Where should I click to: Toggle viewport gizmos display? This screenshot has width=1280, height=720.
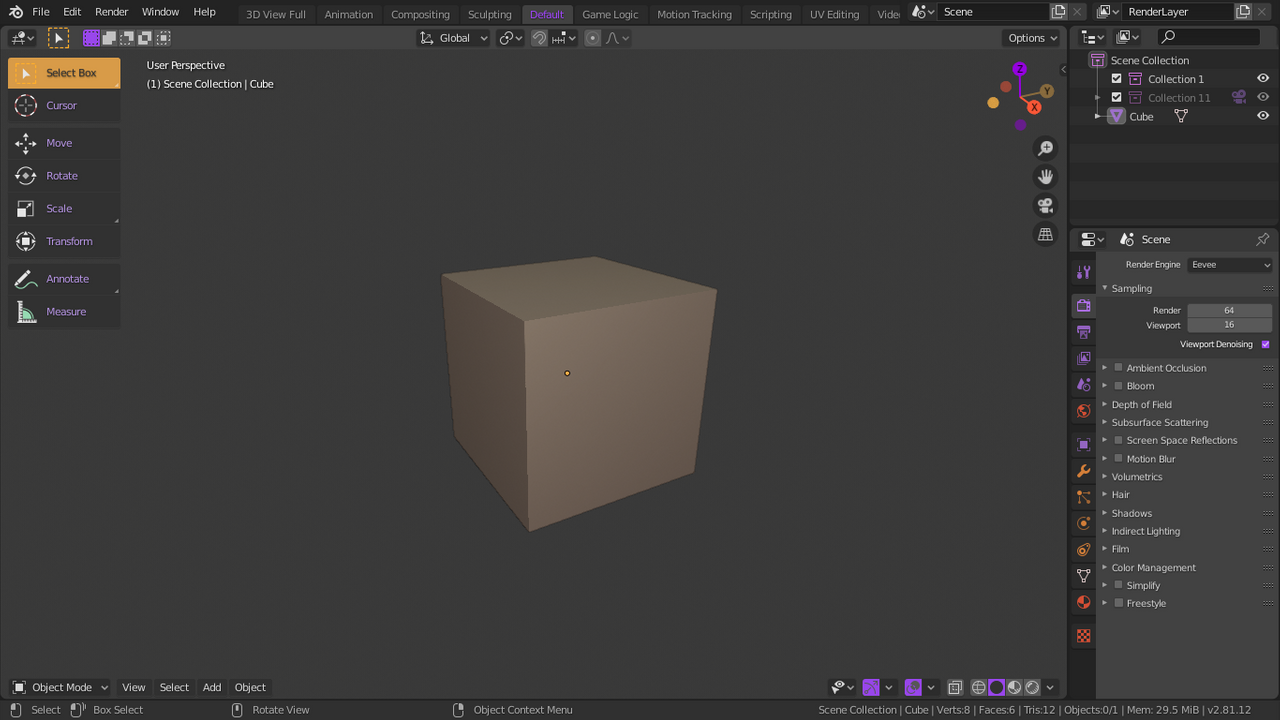click(871, 687)
